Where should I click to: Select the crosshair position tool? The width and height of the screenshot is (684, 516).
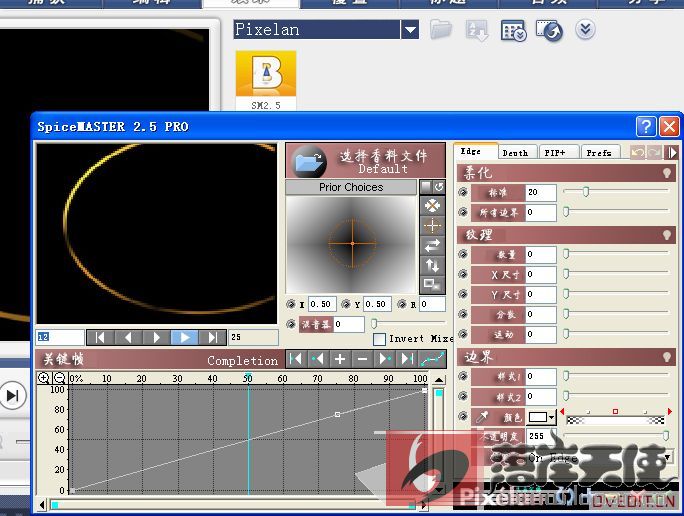point(432,226)
